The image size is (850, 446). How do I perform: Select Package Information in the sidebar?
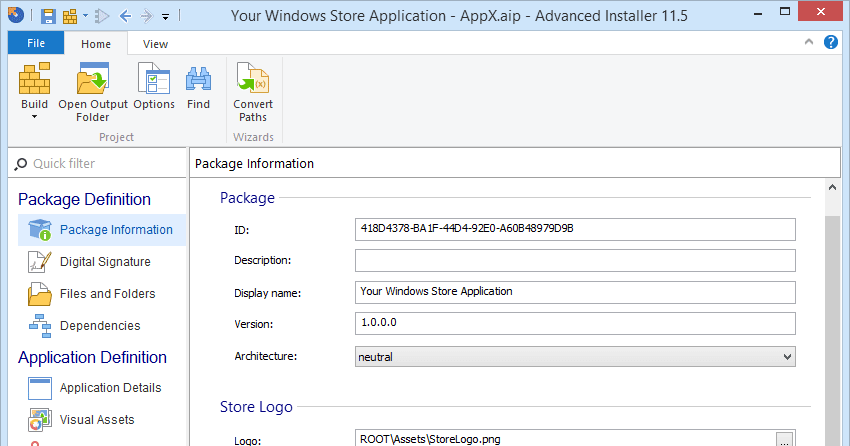tap(102, 230)
